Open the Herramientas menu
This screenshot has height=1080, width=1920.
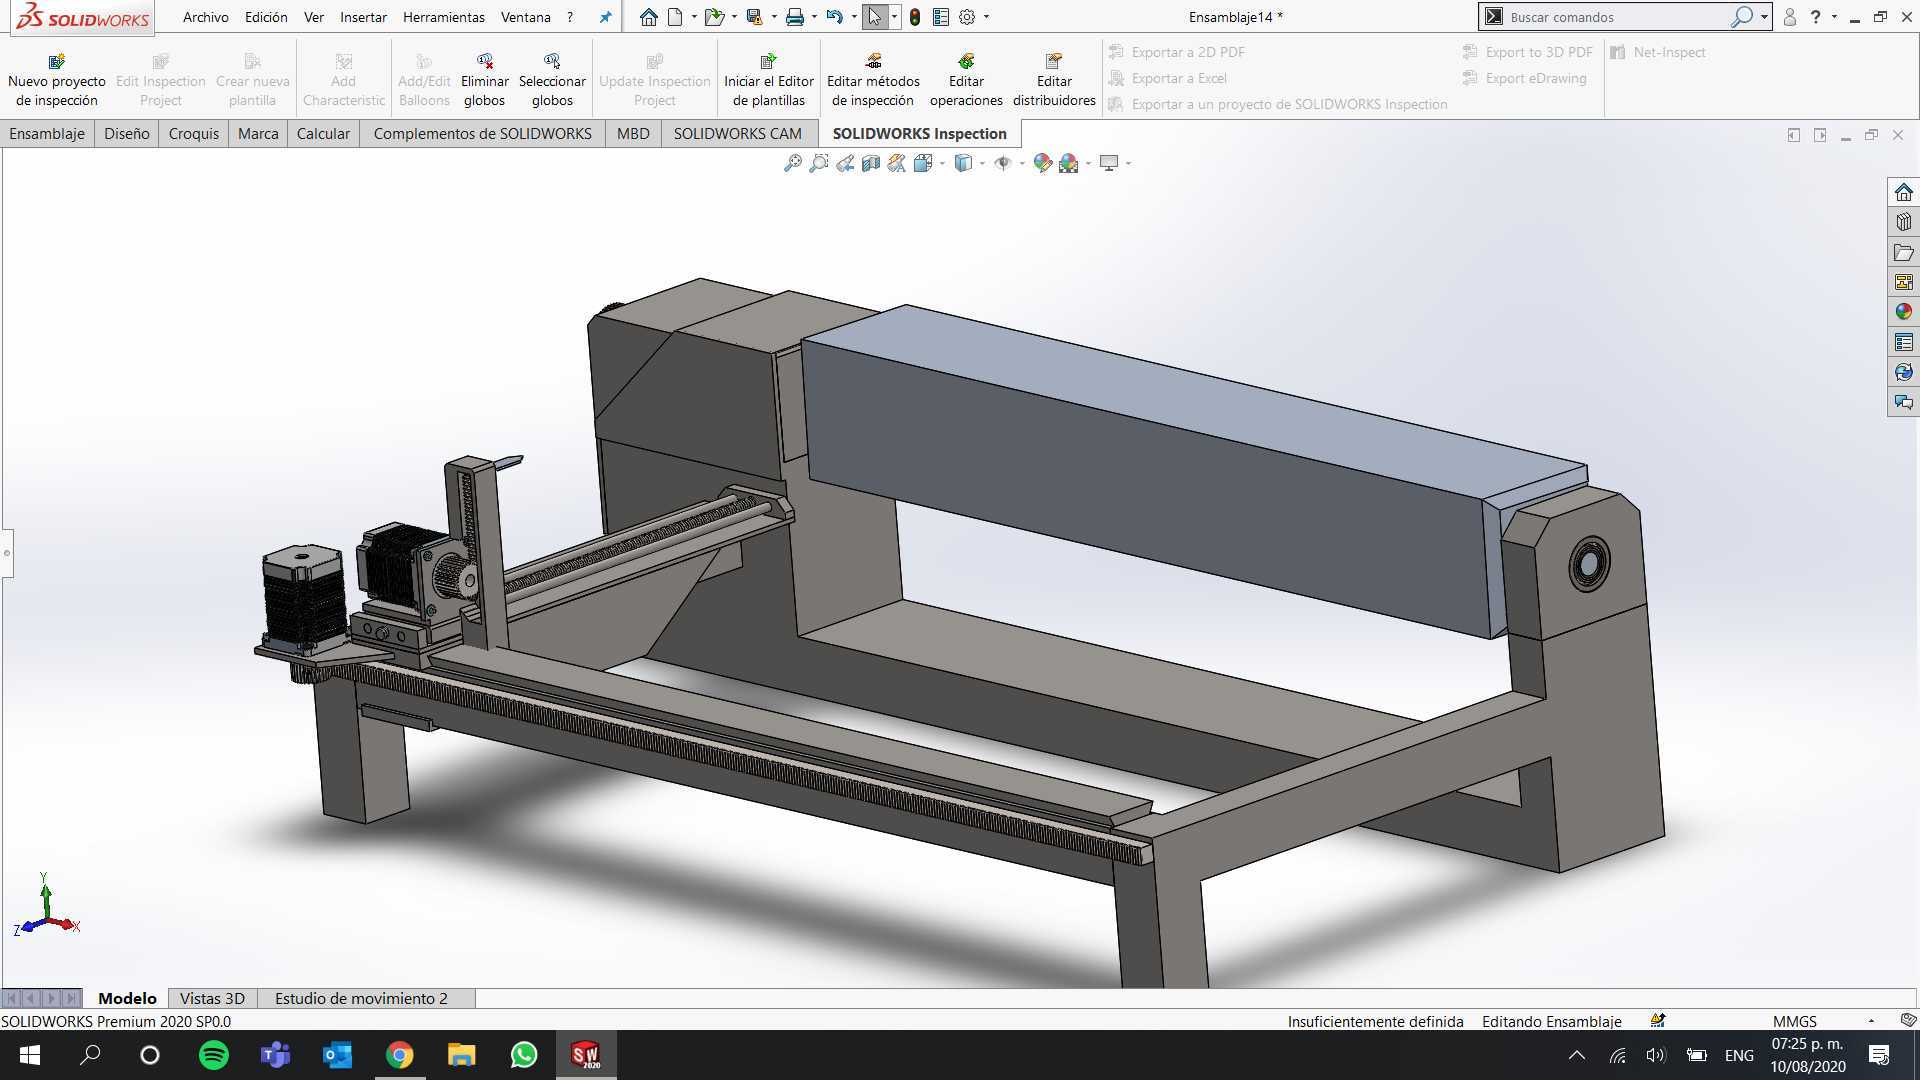(443, 17)
